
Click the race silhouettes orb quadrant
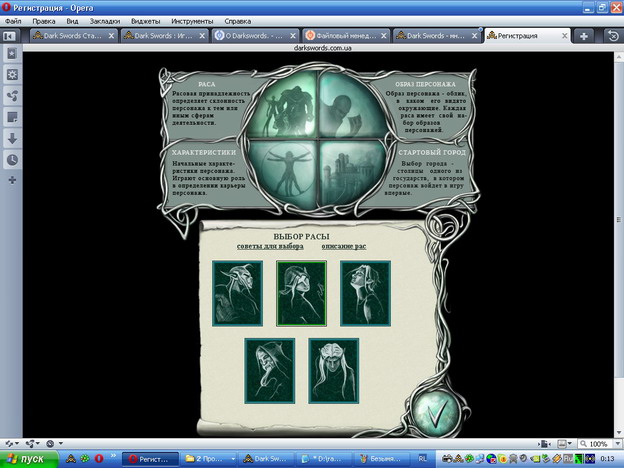[283, 105]
